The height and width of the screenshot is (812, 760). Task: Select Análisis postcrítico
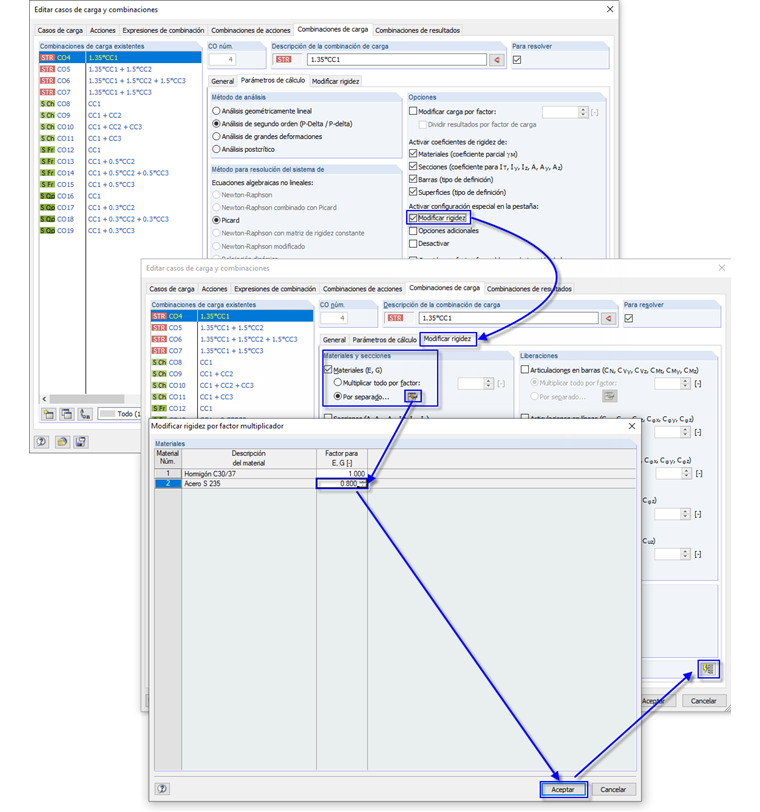(216, 149)
